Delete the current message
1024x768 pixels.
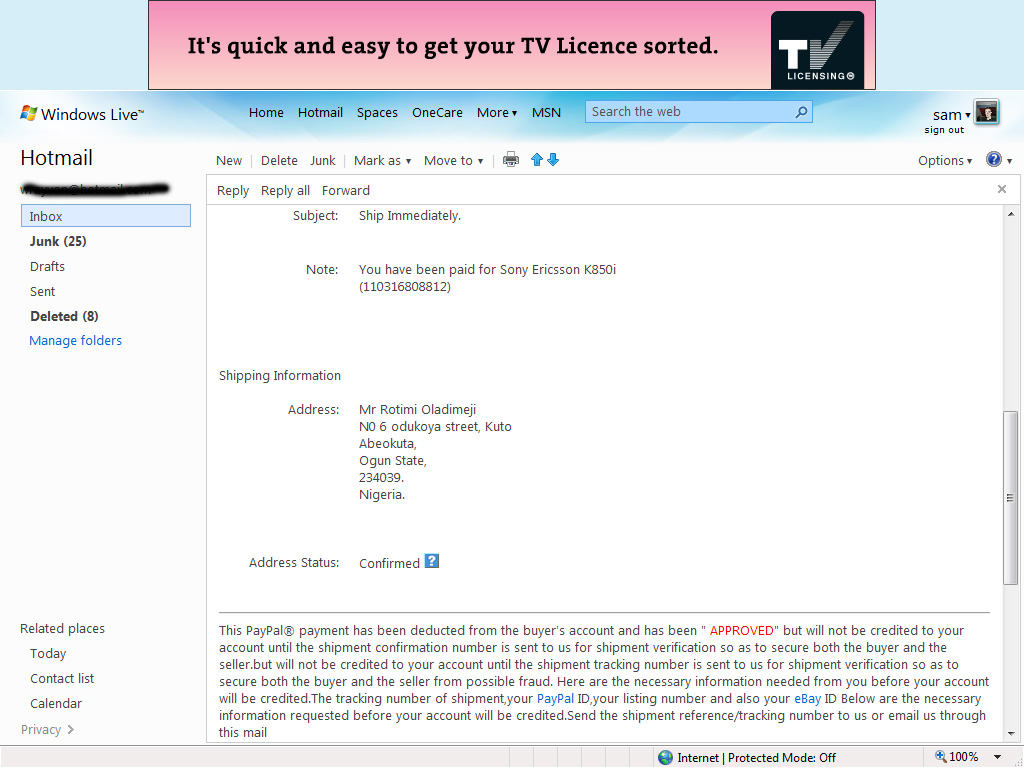(279, 161)
